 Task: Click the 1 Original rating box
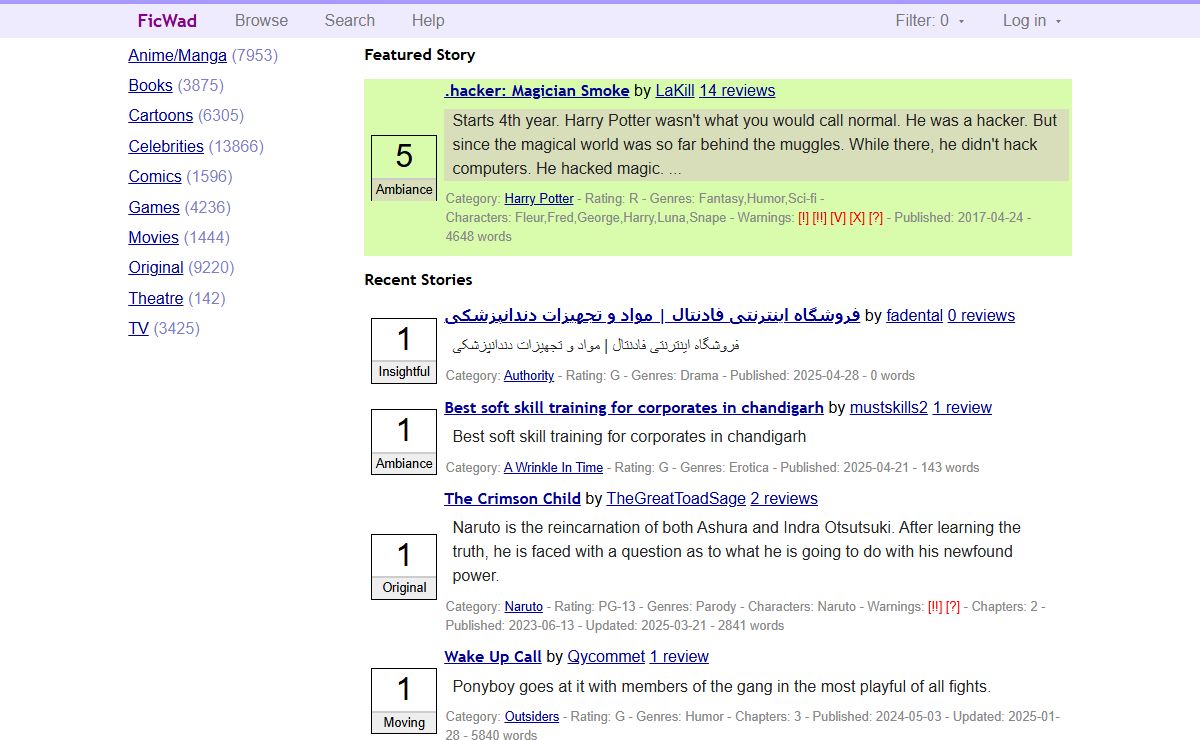(x=404, y=567)
